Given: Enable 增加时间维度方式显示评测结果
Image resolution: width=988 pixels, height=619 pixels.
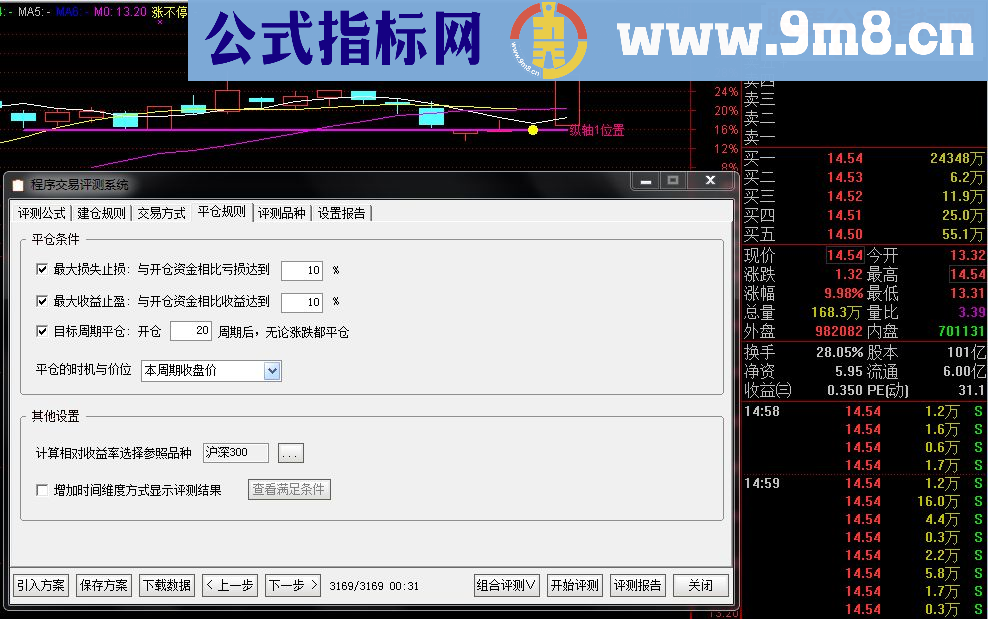Looking at the screenshot, I should coord(42,489).
